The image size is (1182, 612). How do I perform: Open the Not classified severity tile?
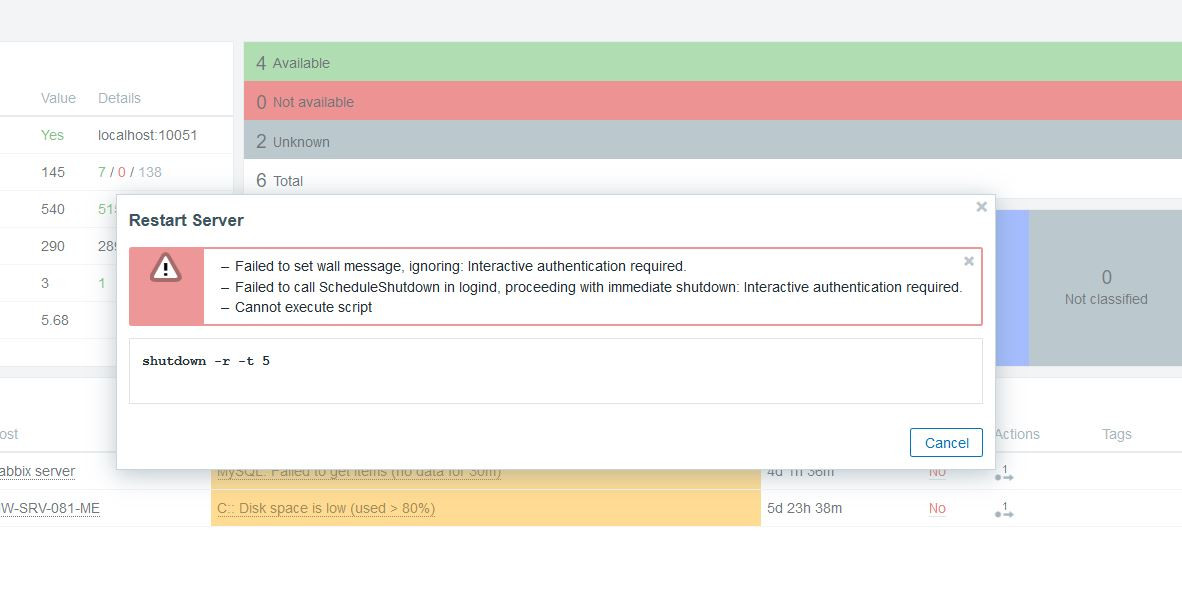(1105, 287)
